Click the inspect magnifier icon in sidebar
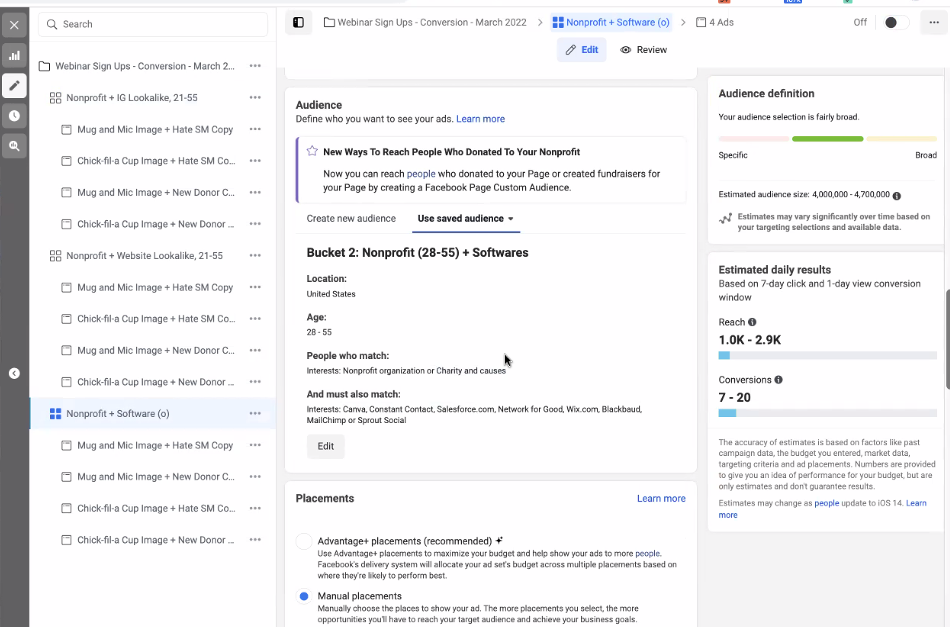 pos(14,146)
